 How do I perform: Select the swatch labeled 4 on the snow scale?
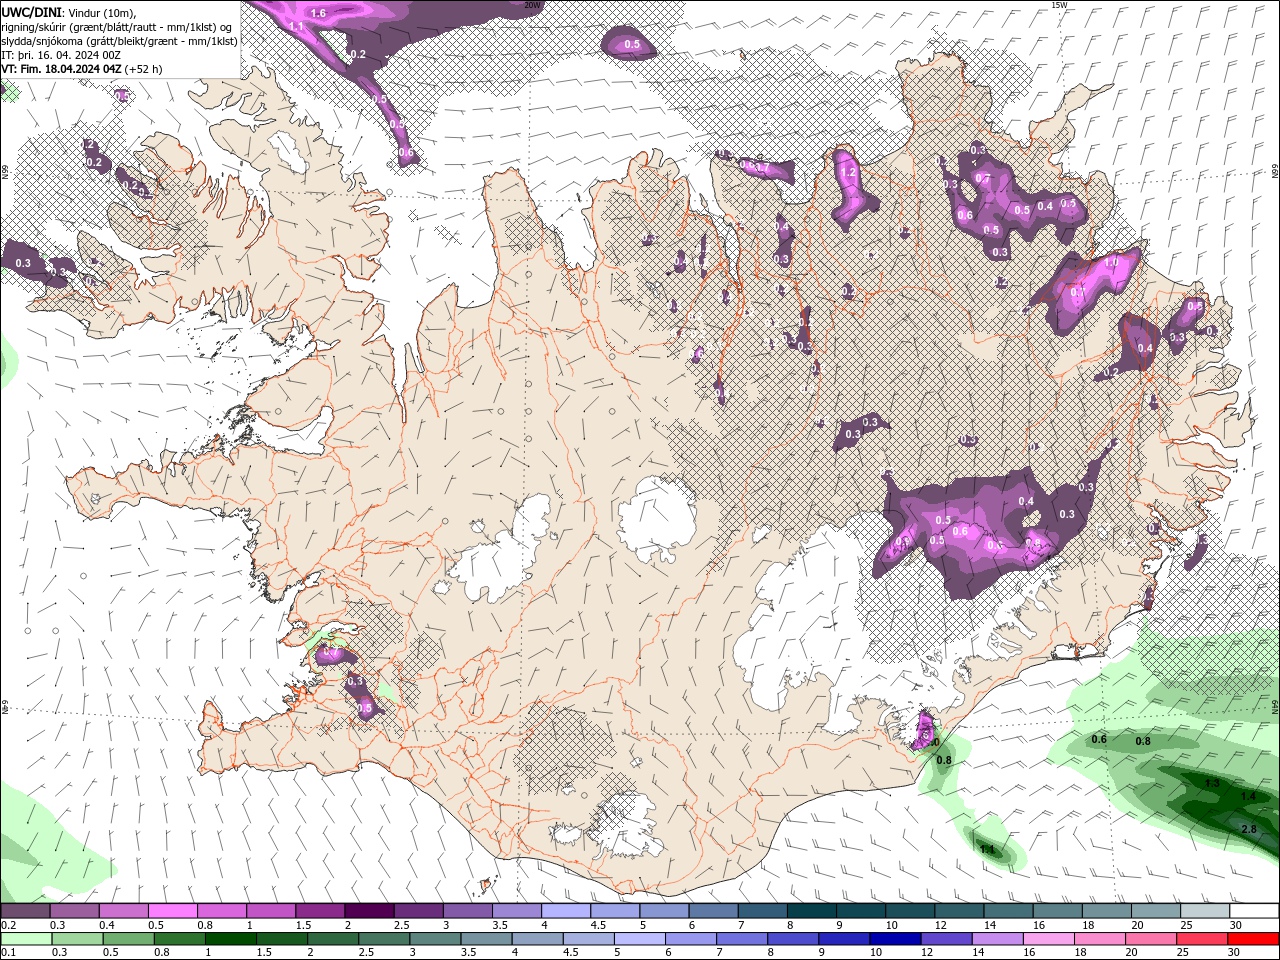click(566, 911)
